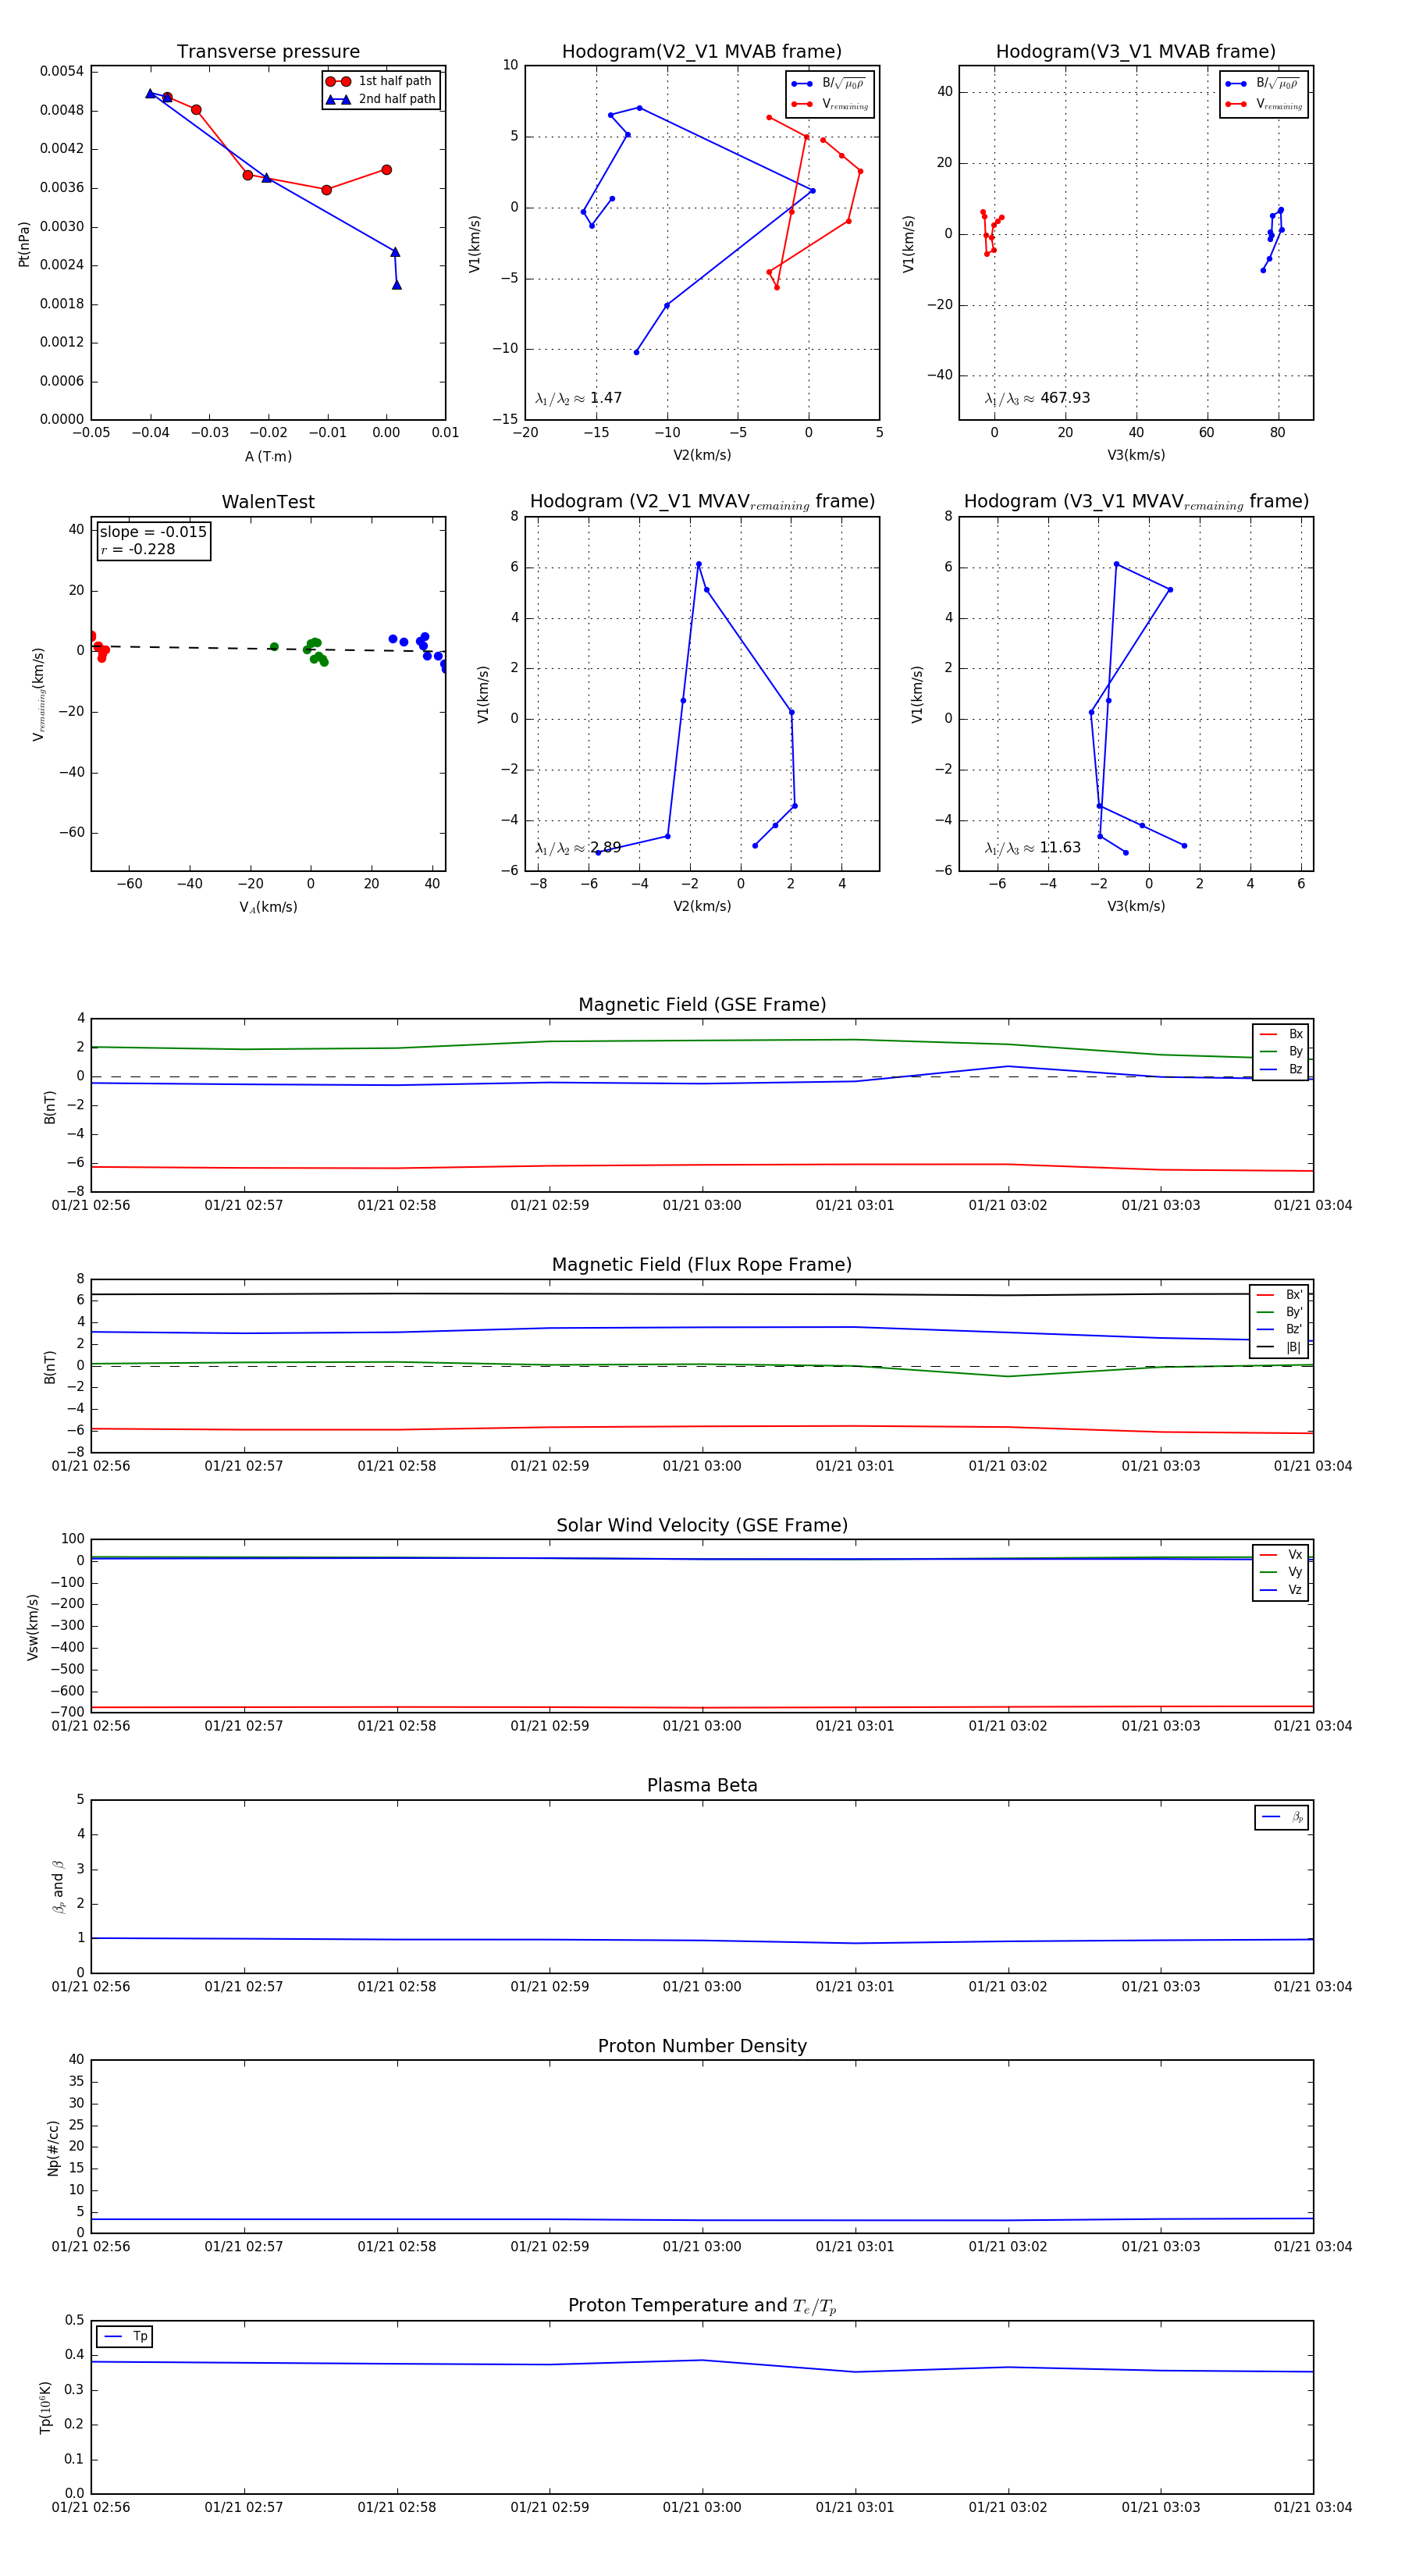Click the "Pt(nPa)" y-axis label
Viewport: 1405px width, 2576px height.
click(24, 244)
